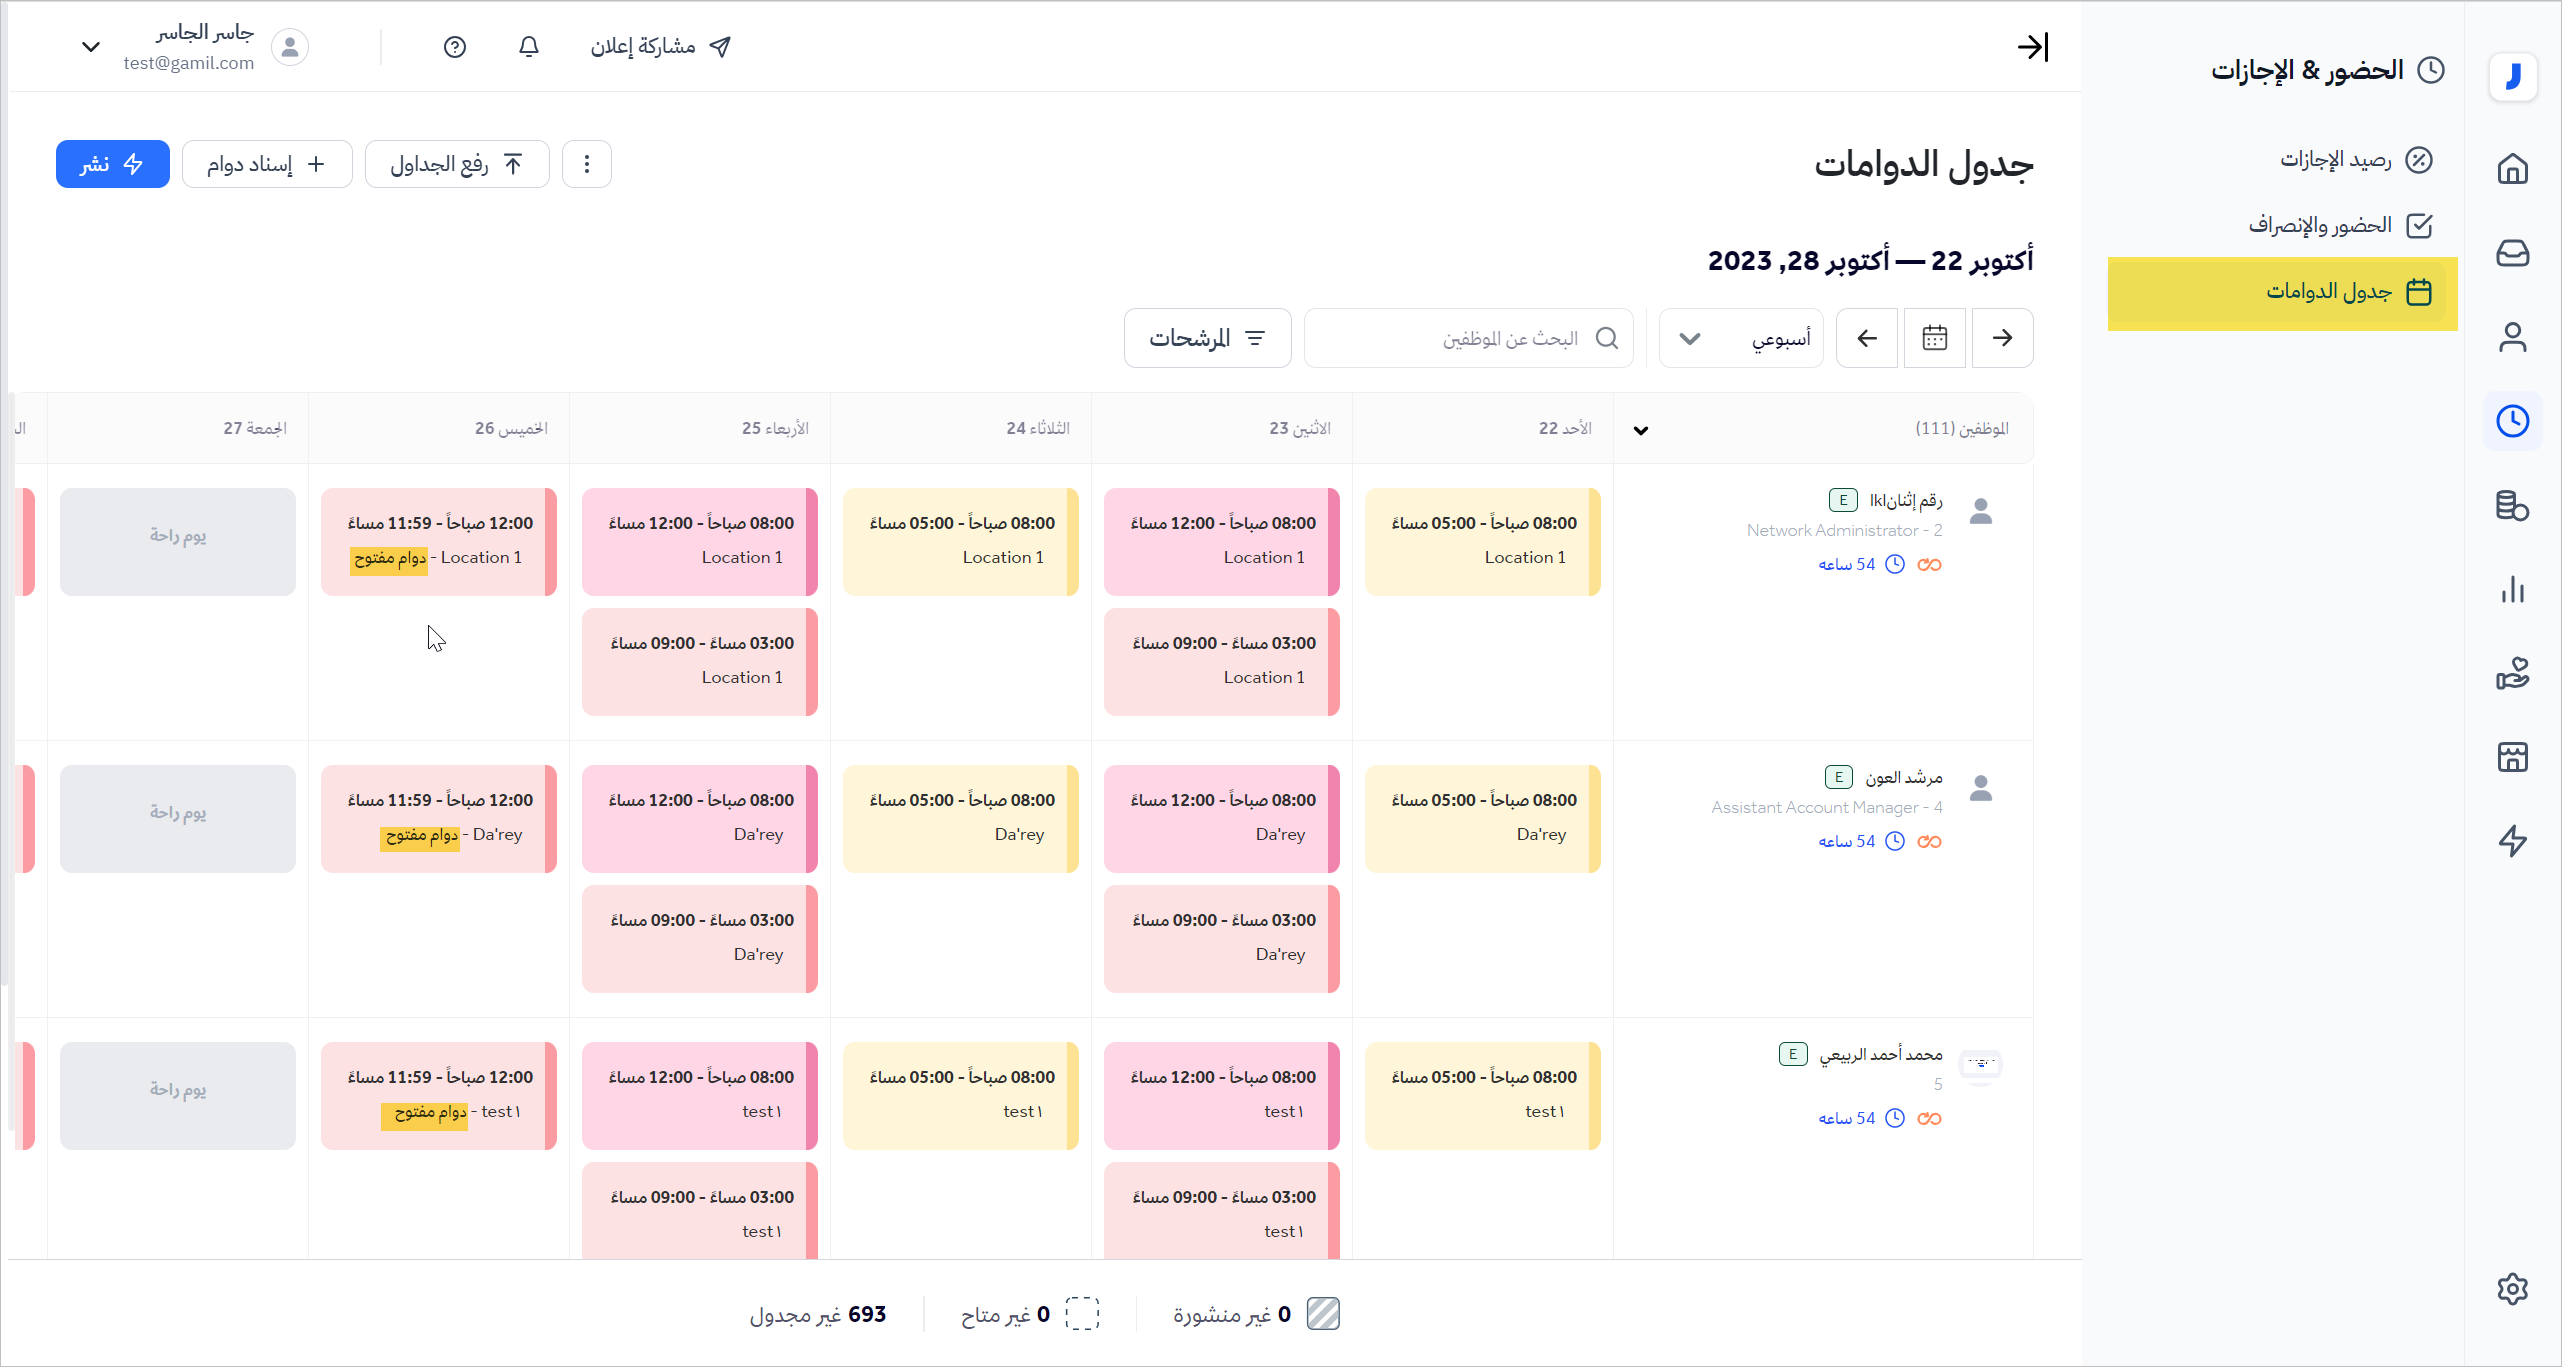Open the more options three-dots menu
Image resolution: width=2562 pixels, height=1367 pixels.
(587, 164)
